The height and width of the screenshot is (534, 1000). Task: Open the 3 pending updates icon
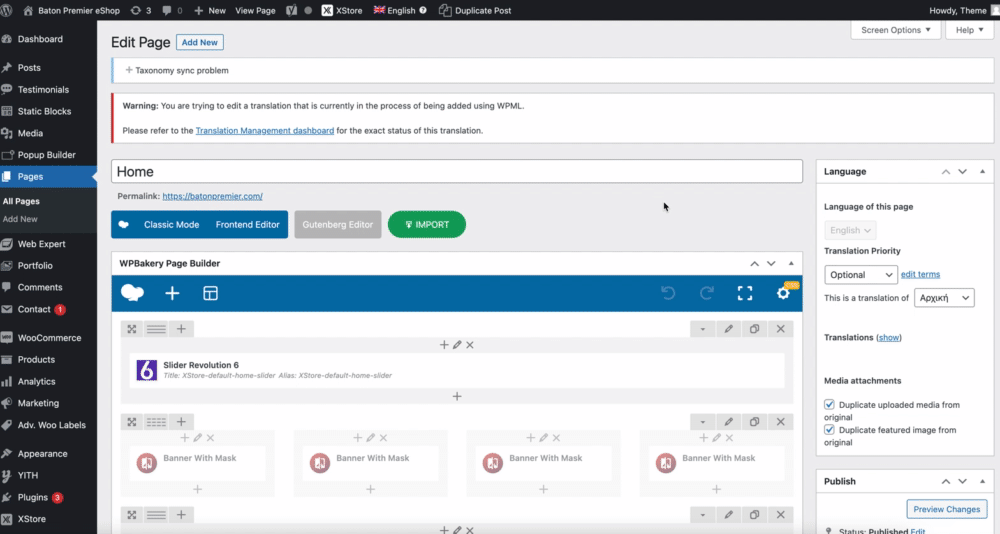[x=140, y=10]
